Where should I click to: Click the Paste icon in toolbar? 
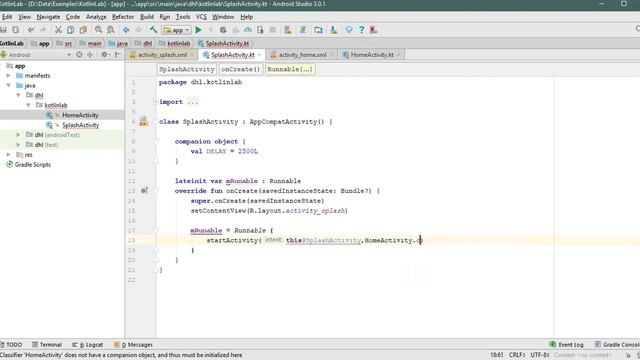[83, 30]
